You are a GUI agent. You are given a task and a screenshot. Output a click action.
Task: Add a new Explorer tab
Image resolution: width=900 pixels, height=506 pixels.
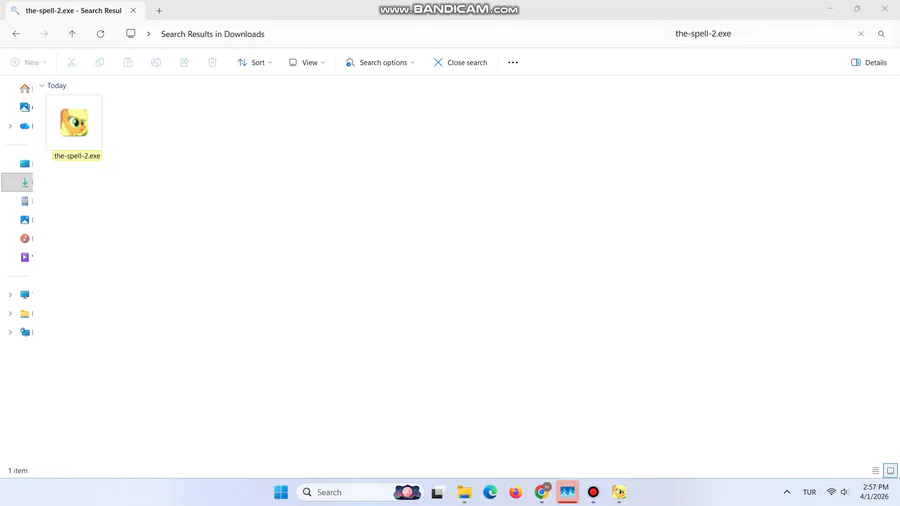(159, 10)
